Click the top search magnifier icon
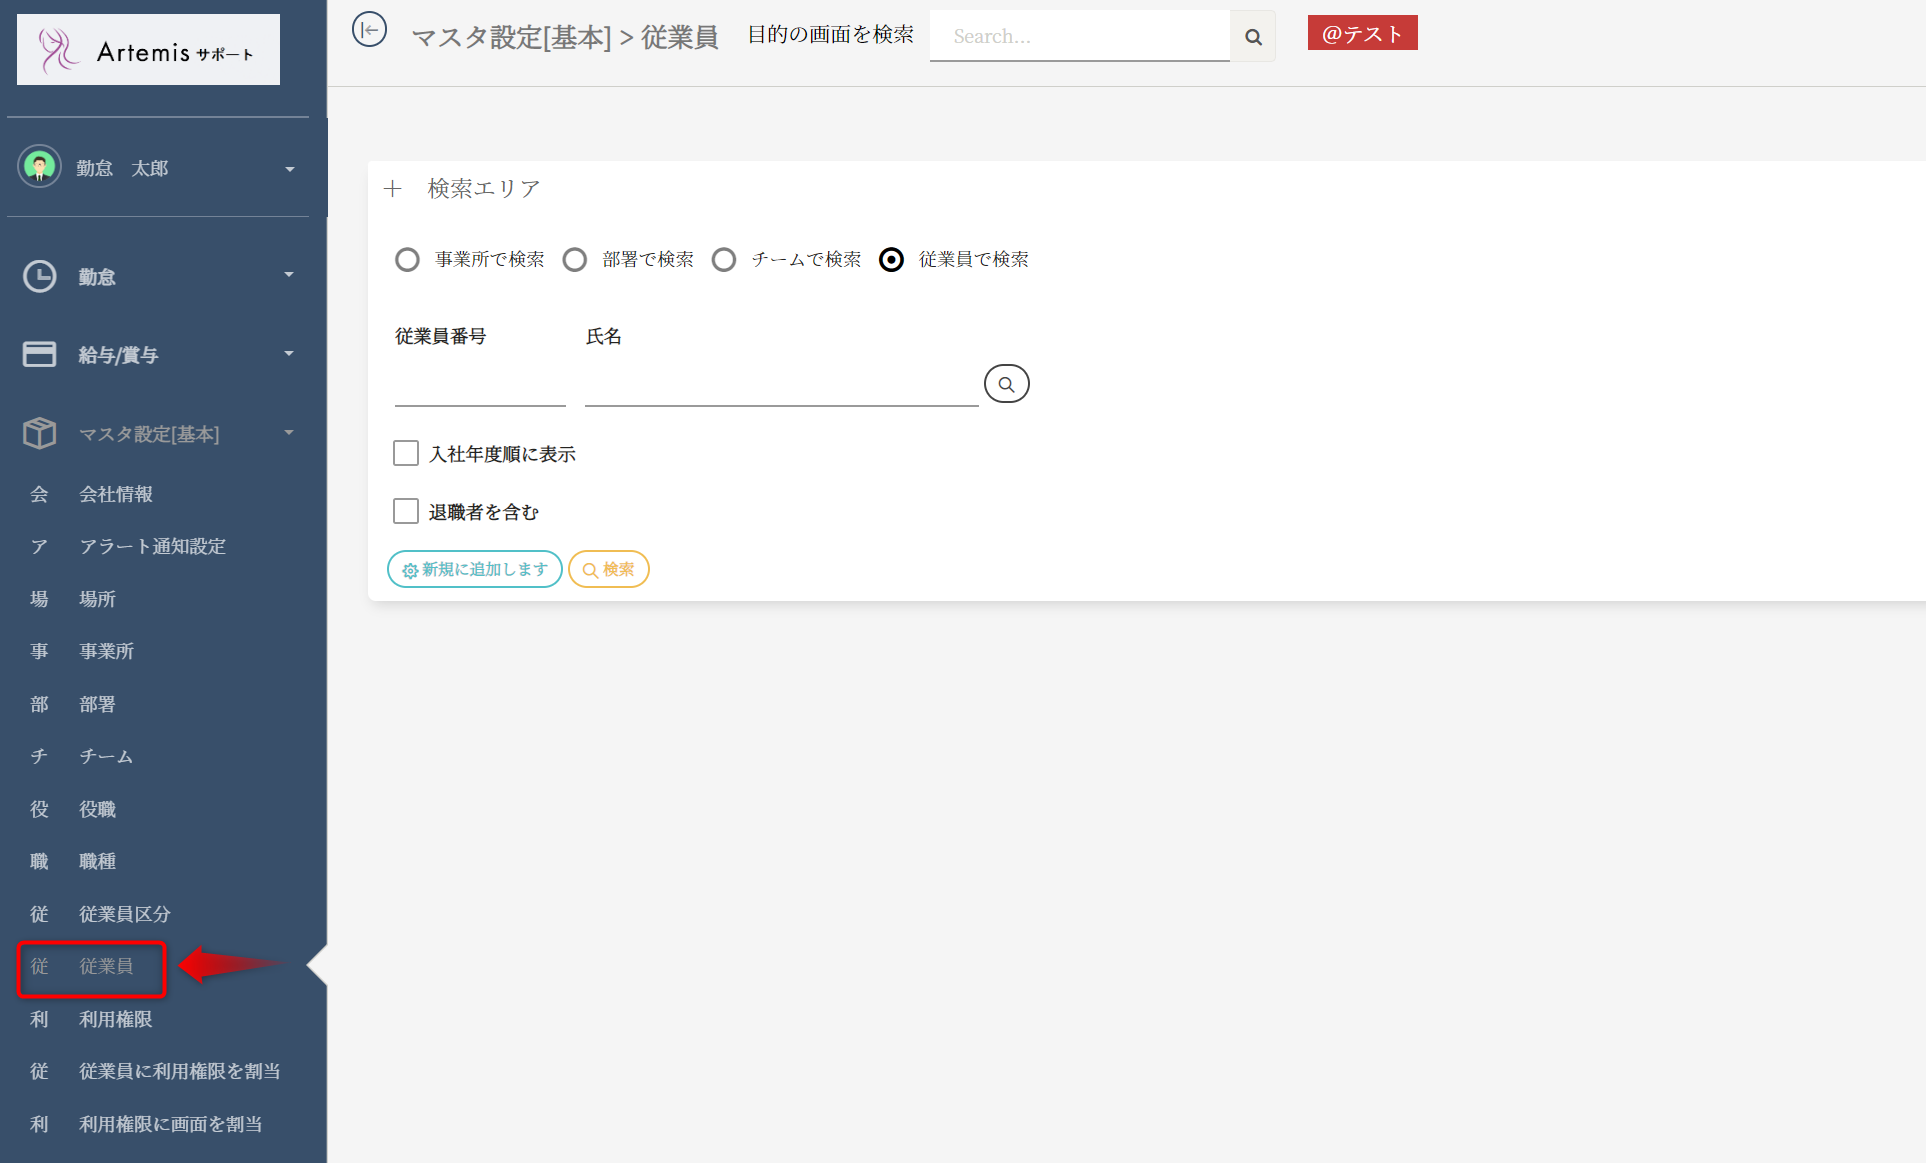This screenshot has height=1163, width=1926. pyautogui.click(x=1253, y=37)
